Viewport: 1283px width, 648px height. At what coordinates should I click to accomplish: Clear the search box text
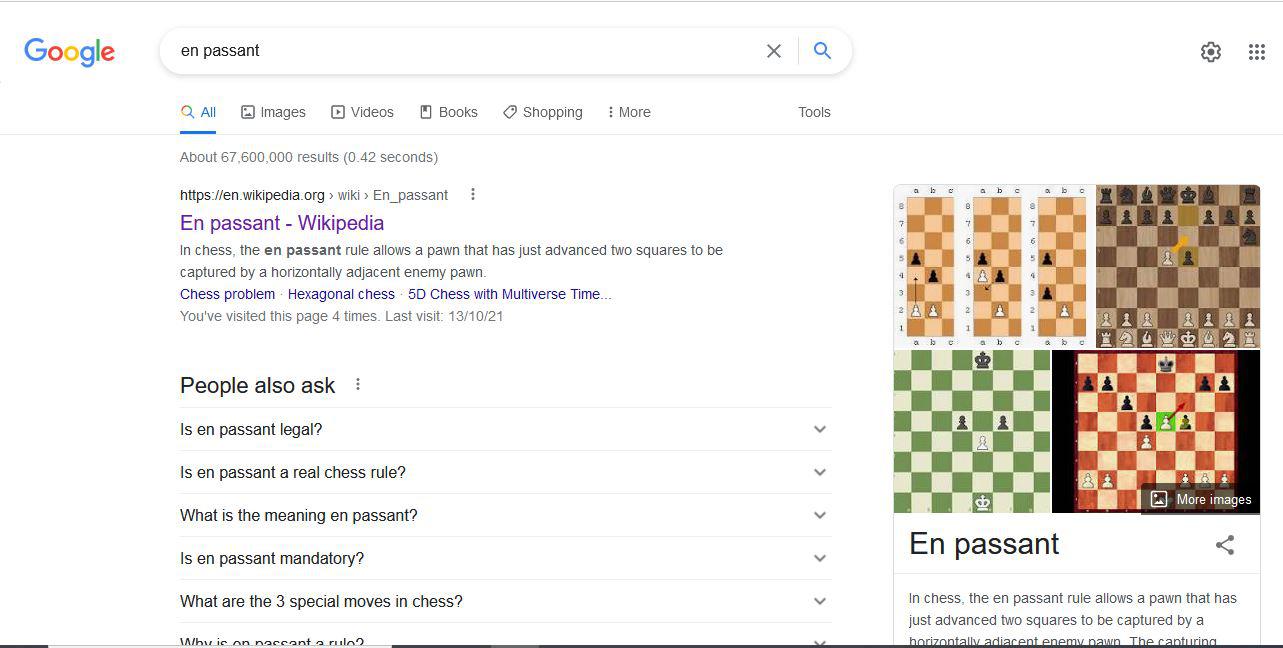click(x=773, y=51)
